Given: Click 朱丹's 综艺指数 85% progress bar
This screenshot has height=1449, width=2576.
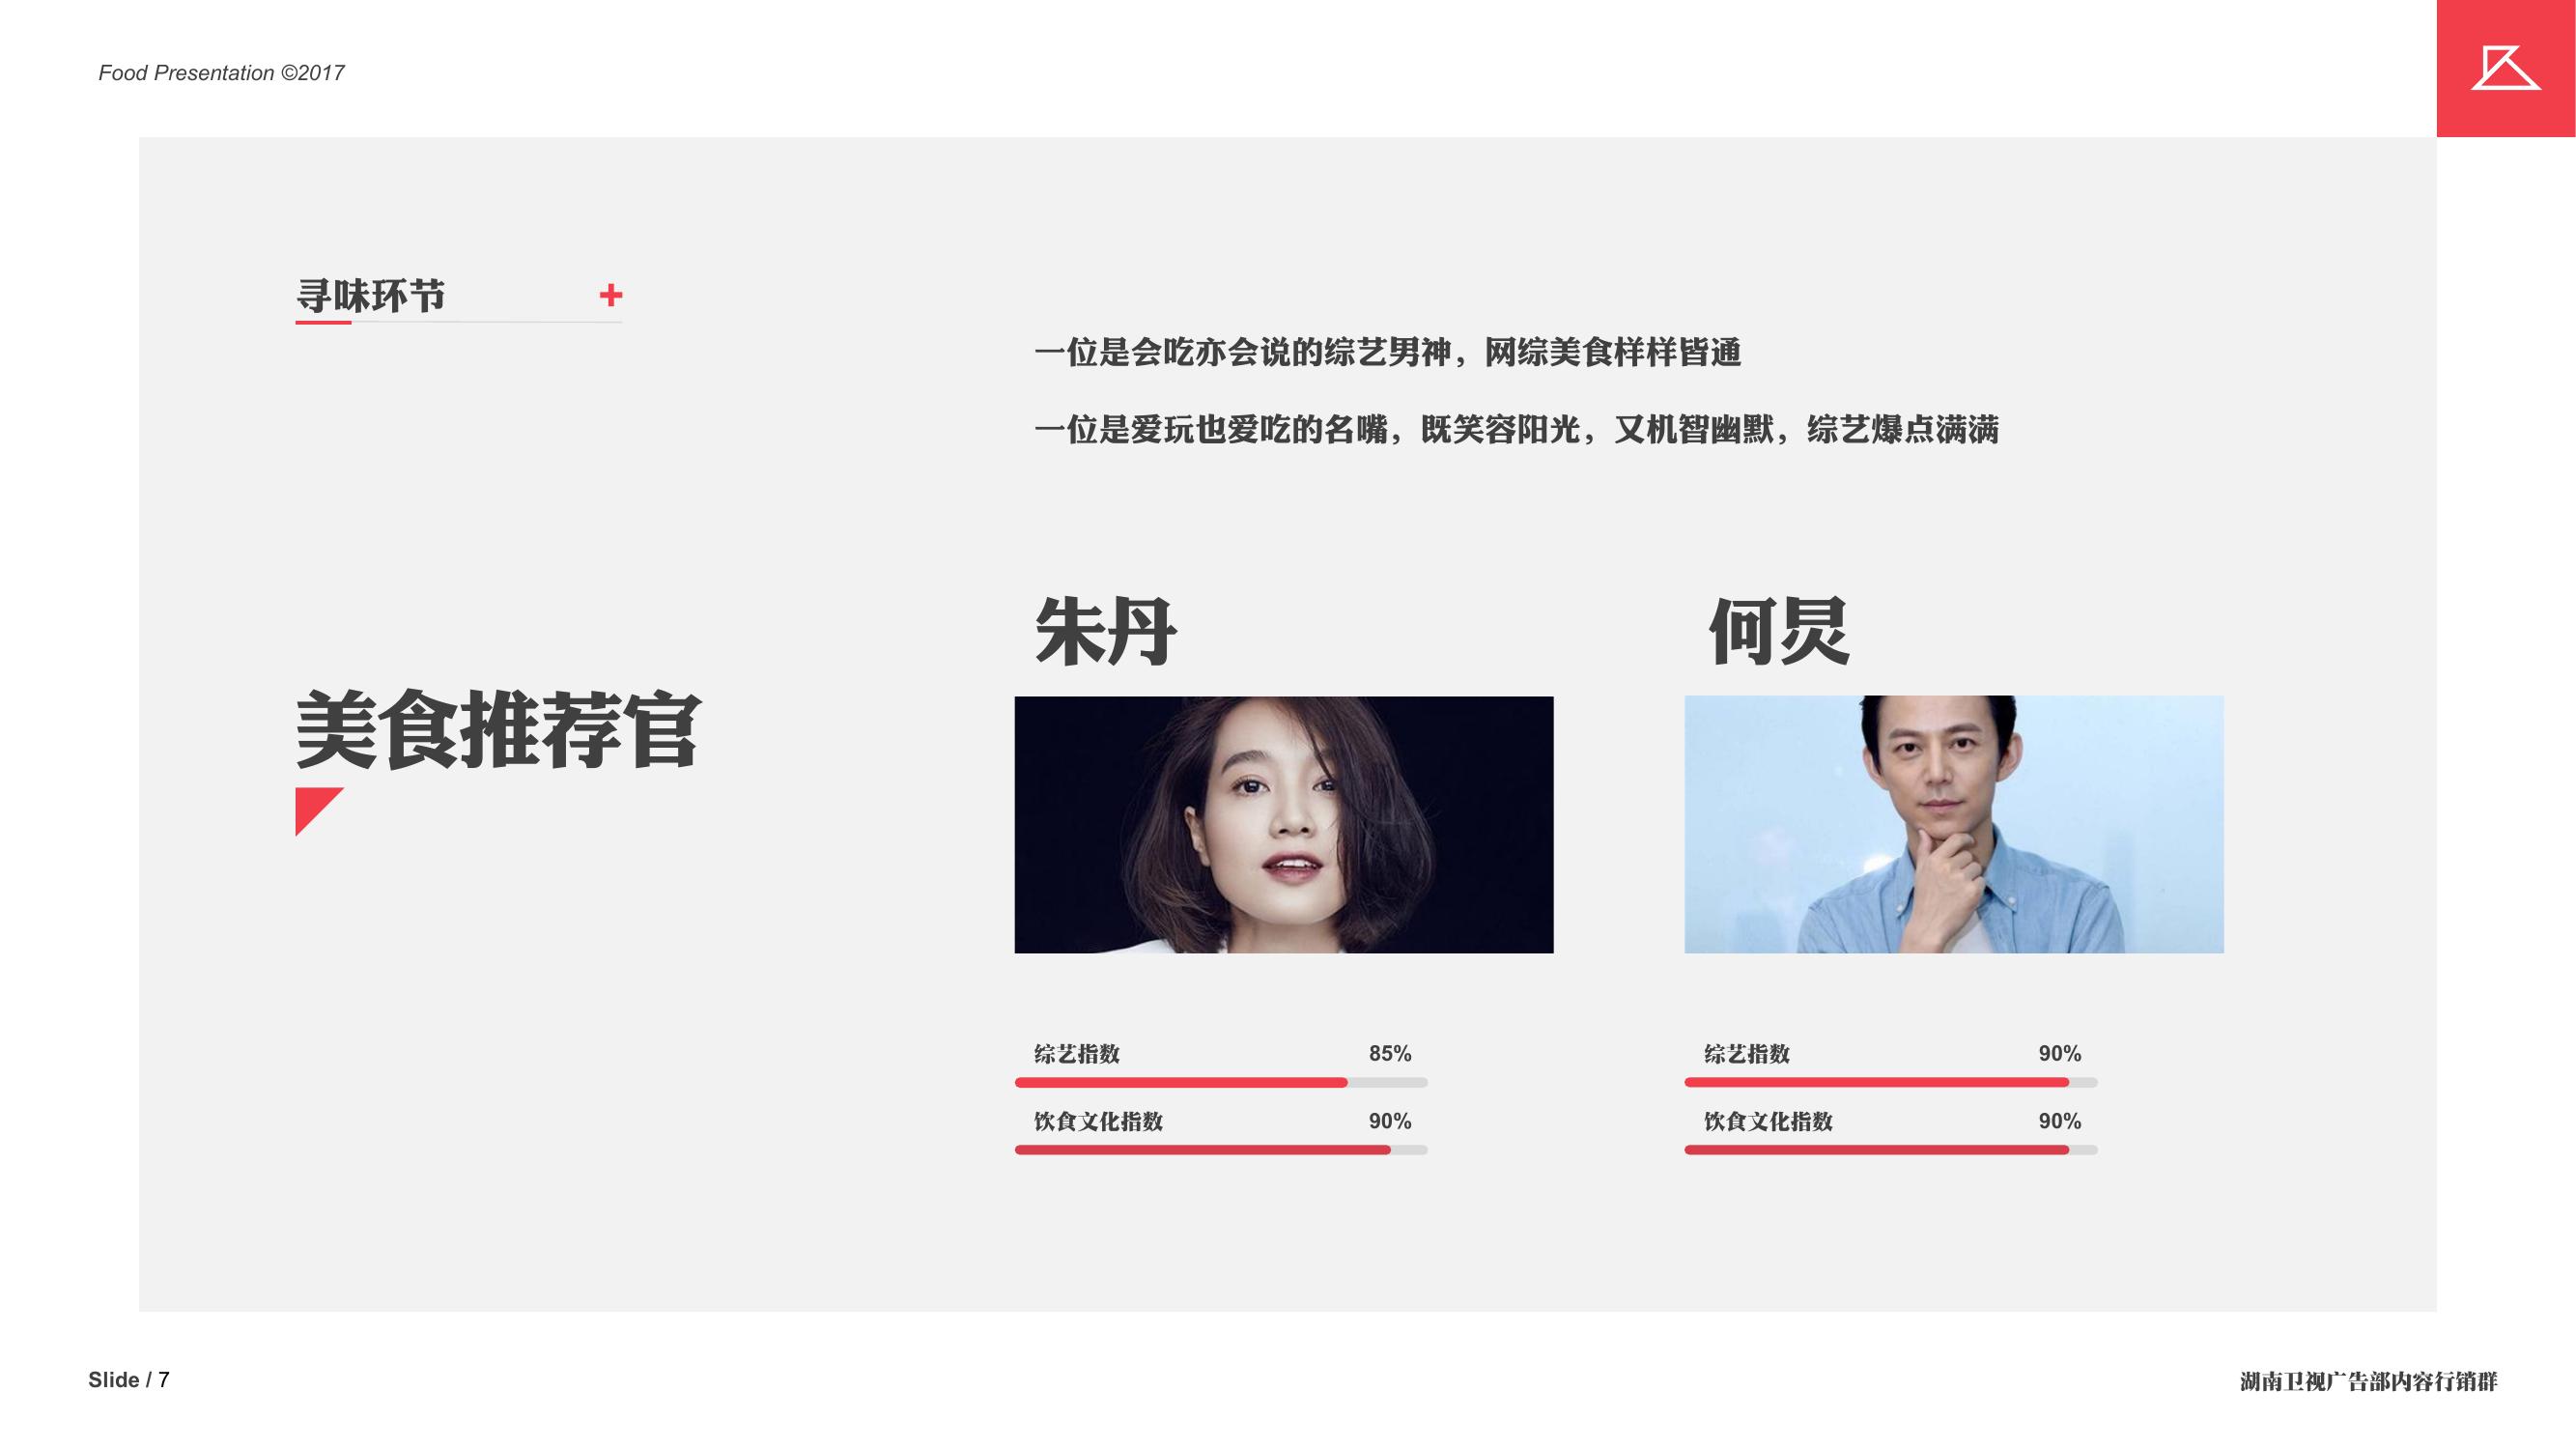Looking at the screenshot, I should [1221, 1082].
